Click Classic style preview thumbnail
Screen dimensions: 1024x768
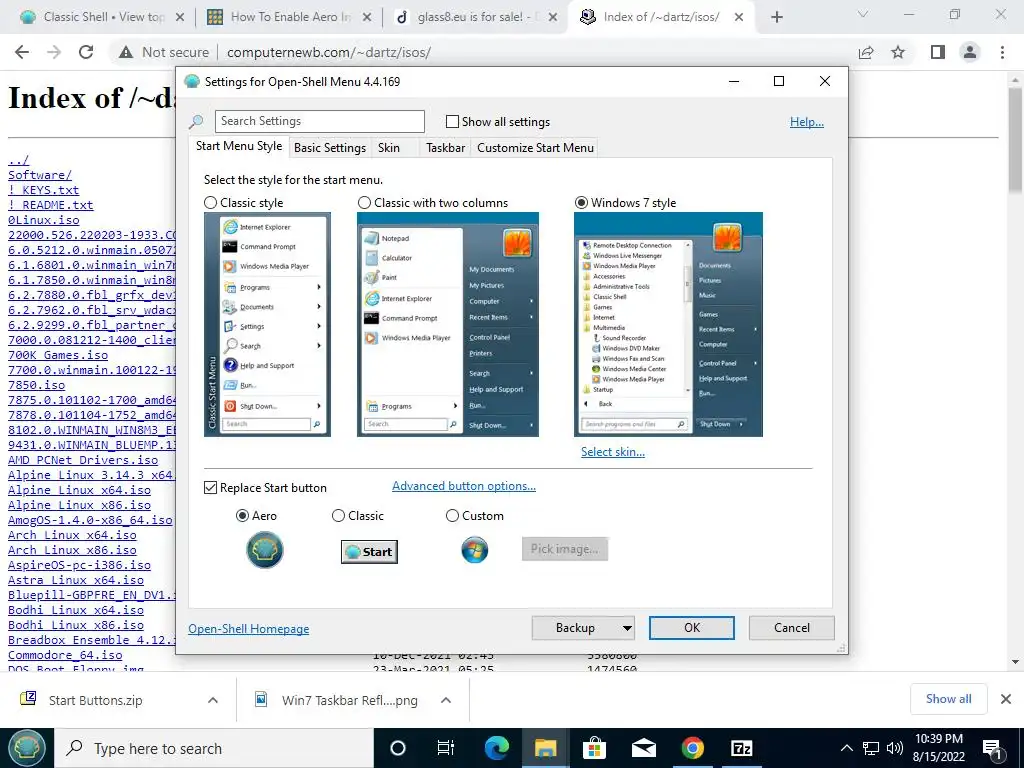click(x=267, y=325)
